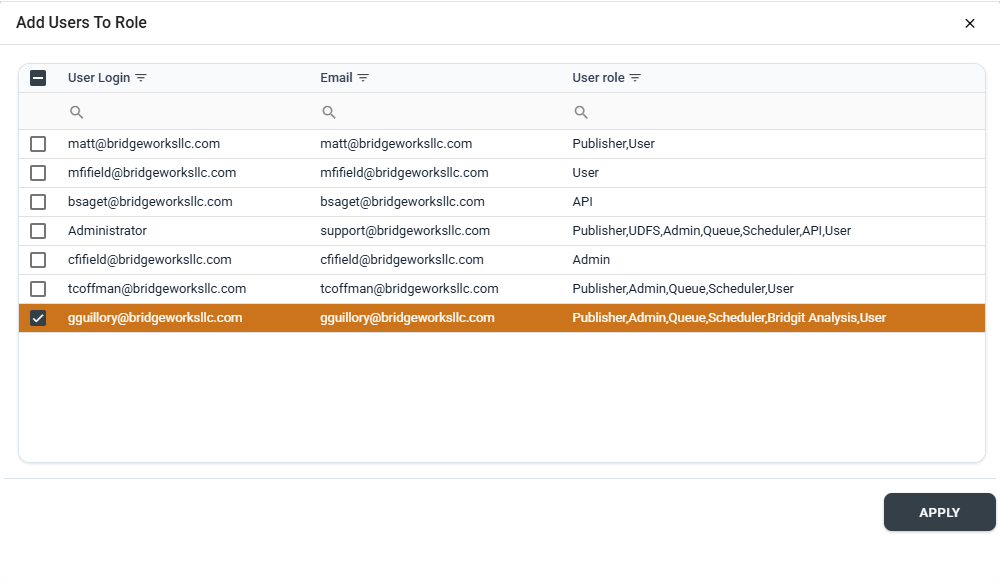
Task: Toggle the select-all checkbox in table header
Action: pyautogui.click(x=38, y=78)
